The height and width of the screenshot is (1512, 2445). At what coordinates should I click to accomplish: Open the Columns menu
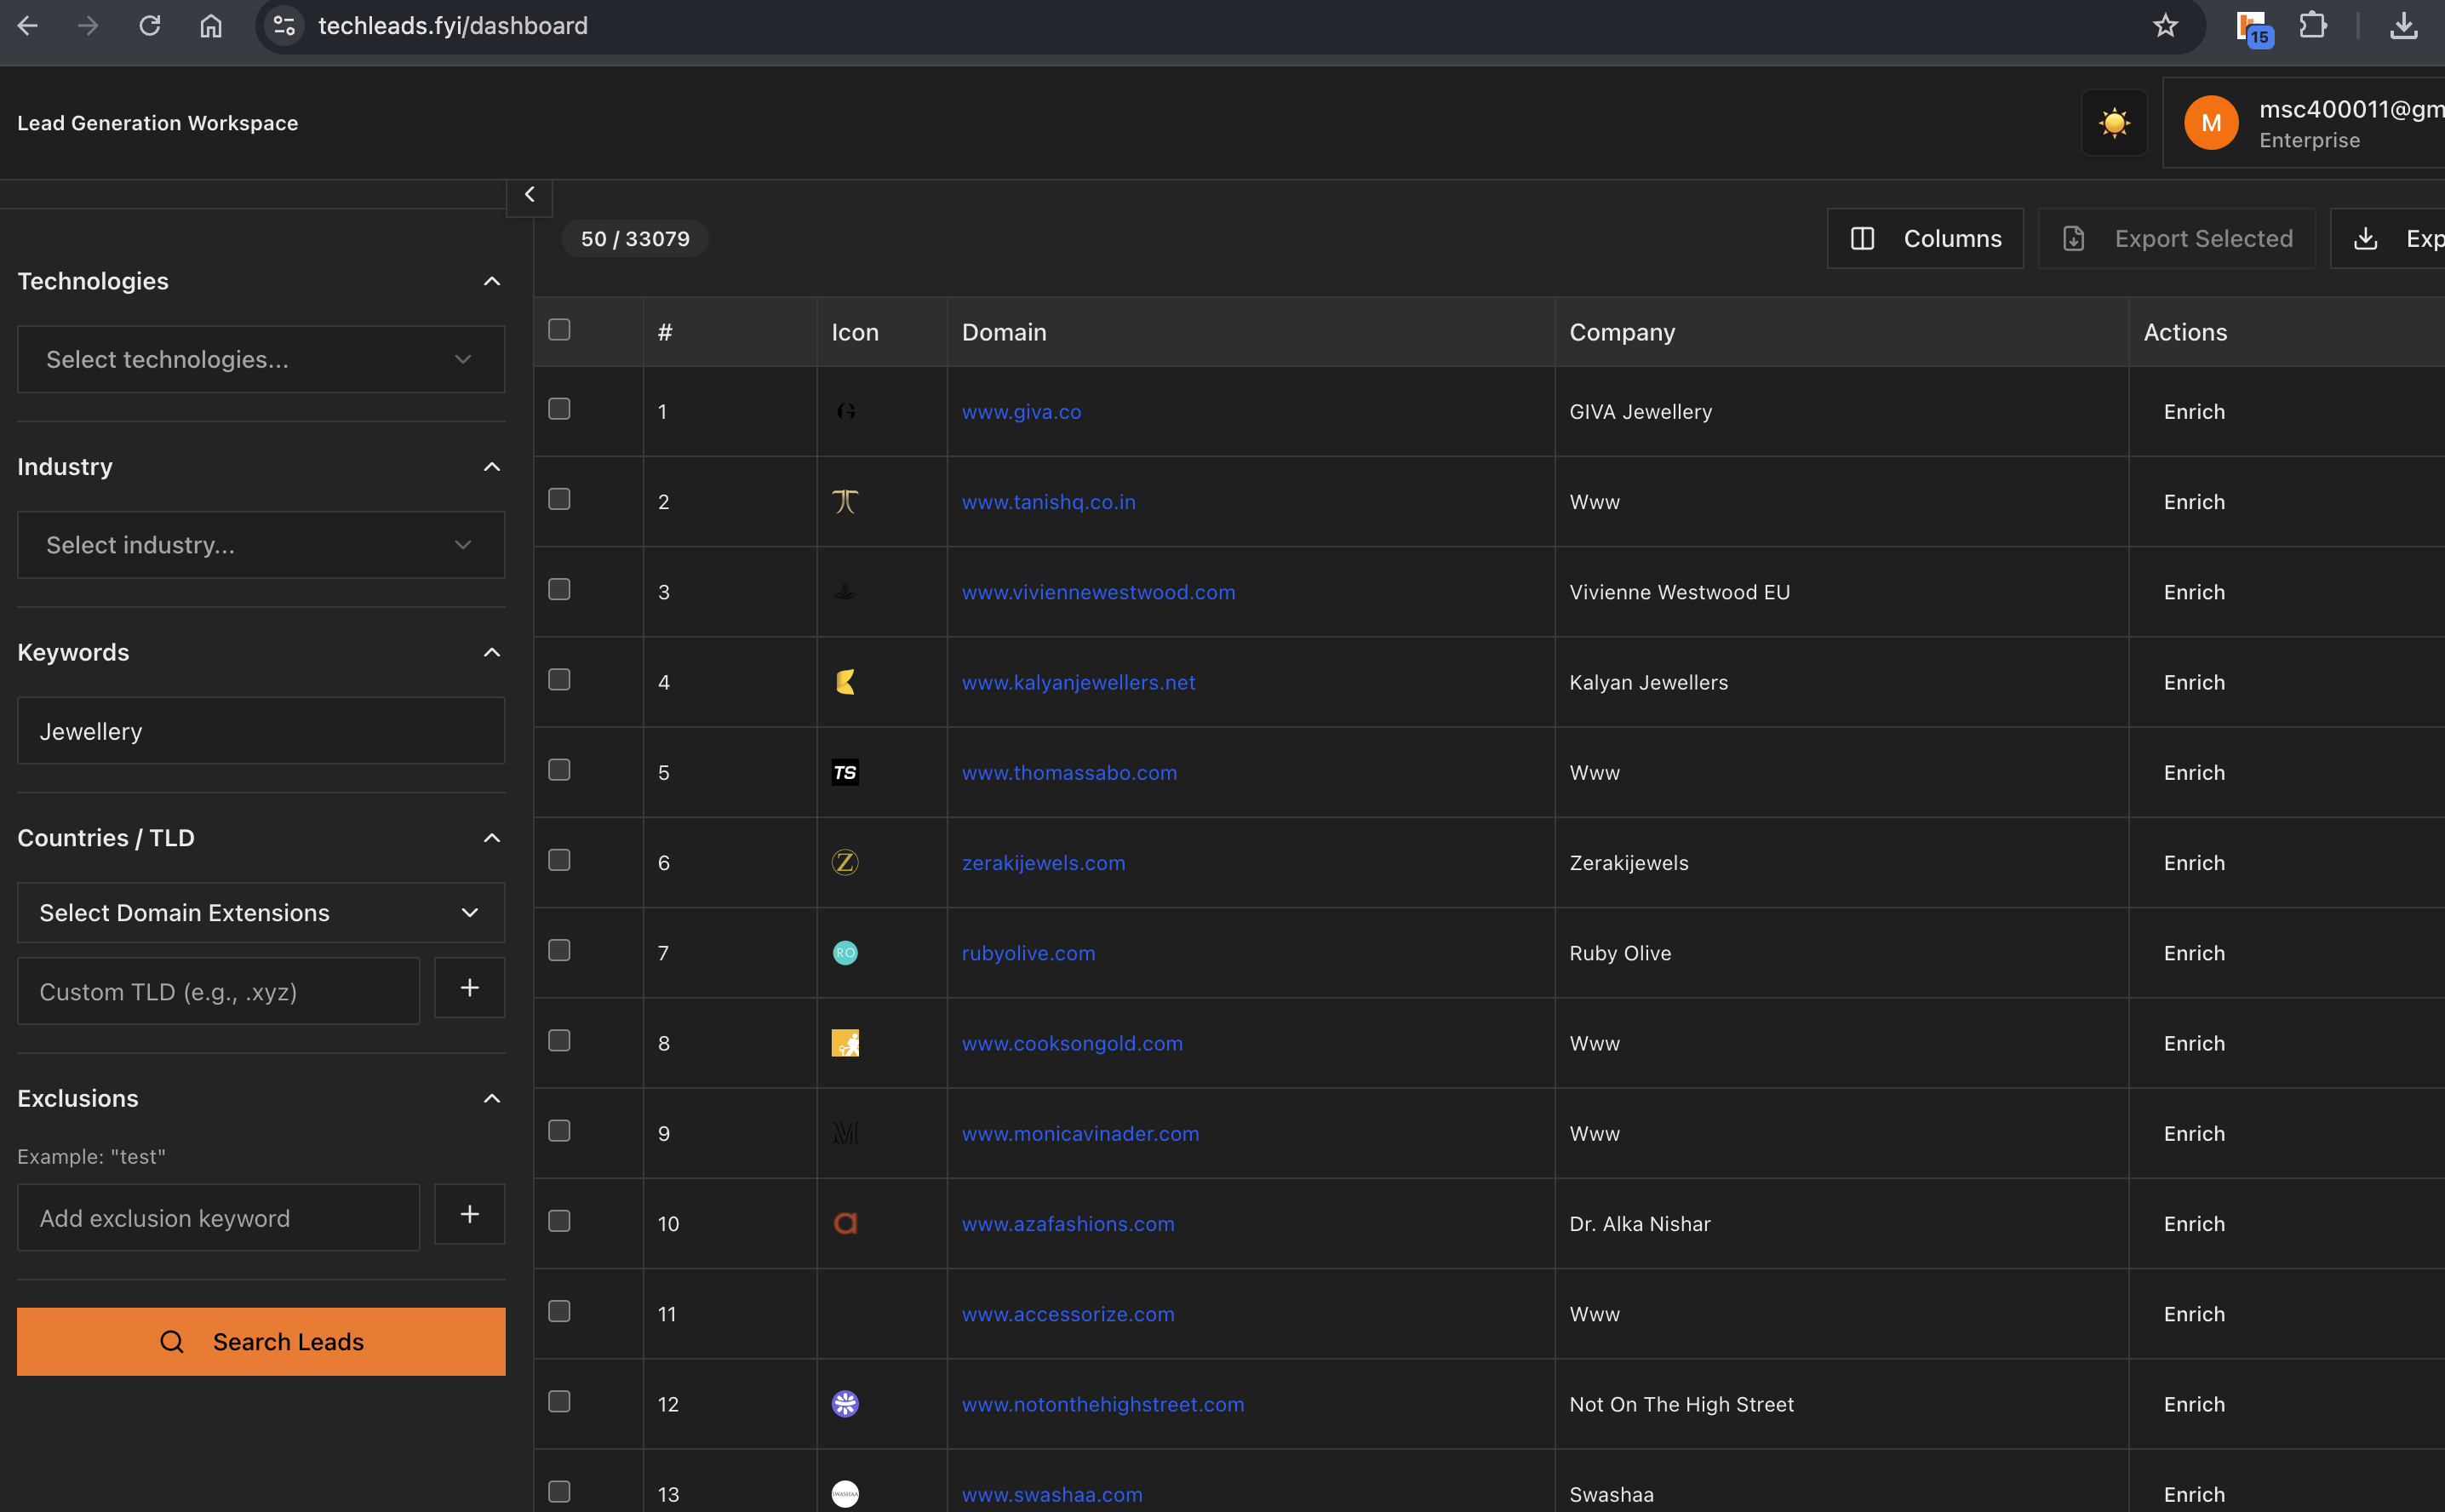click(1925, 238)
